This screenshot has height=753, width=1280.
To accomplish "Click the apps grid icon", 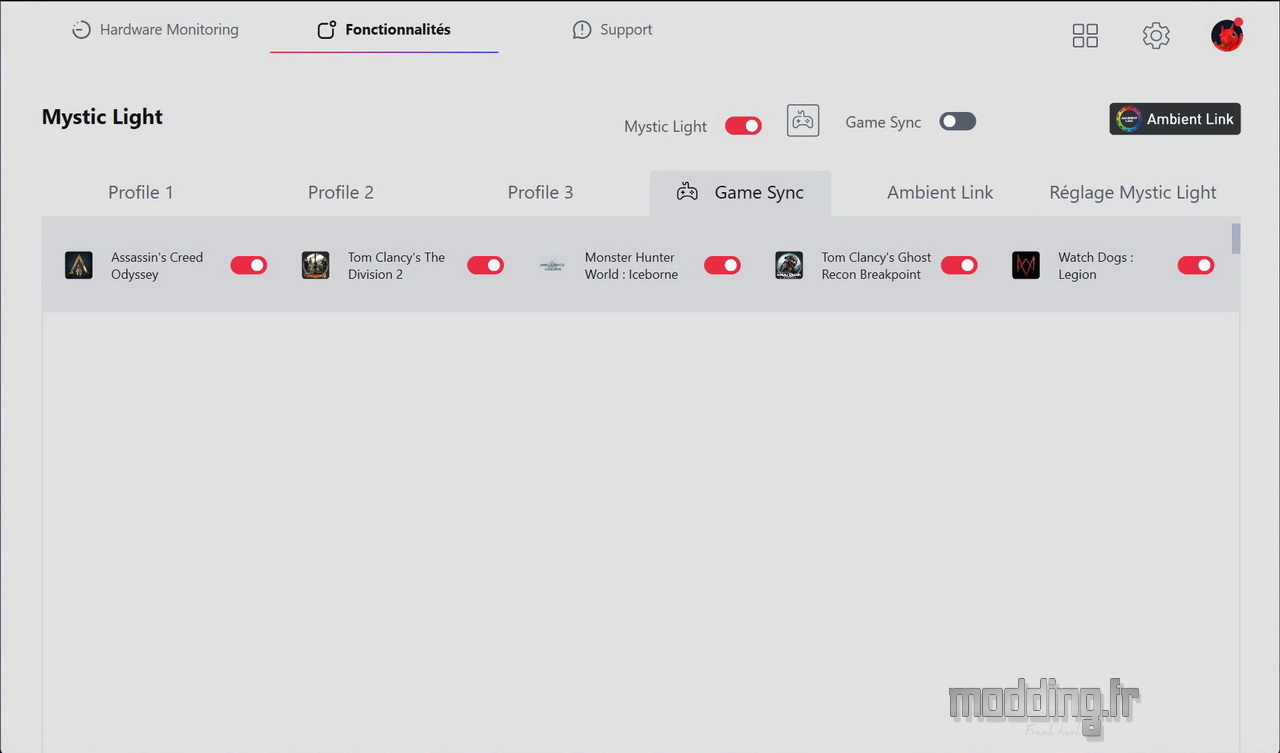I will [x=1085, y=36].
